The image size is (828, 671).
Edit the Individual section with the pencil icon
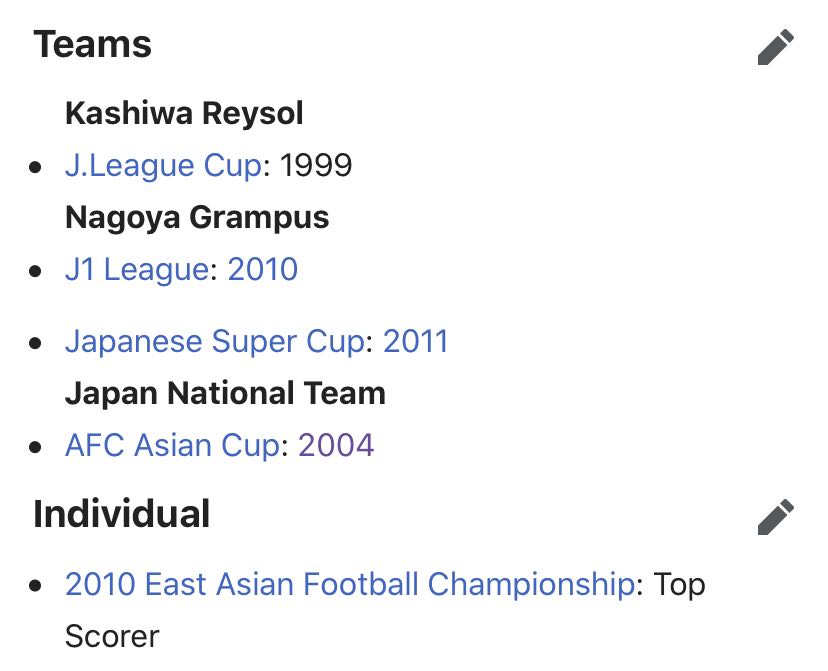coord(775,516)
